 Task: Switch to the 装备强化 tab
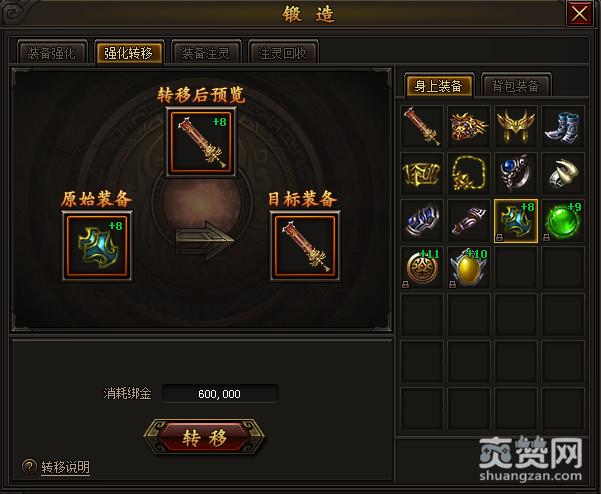(x=52, y=53)
